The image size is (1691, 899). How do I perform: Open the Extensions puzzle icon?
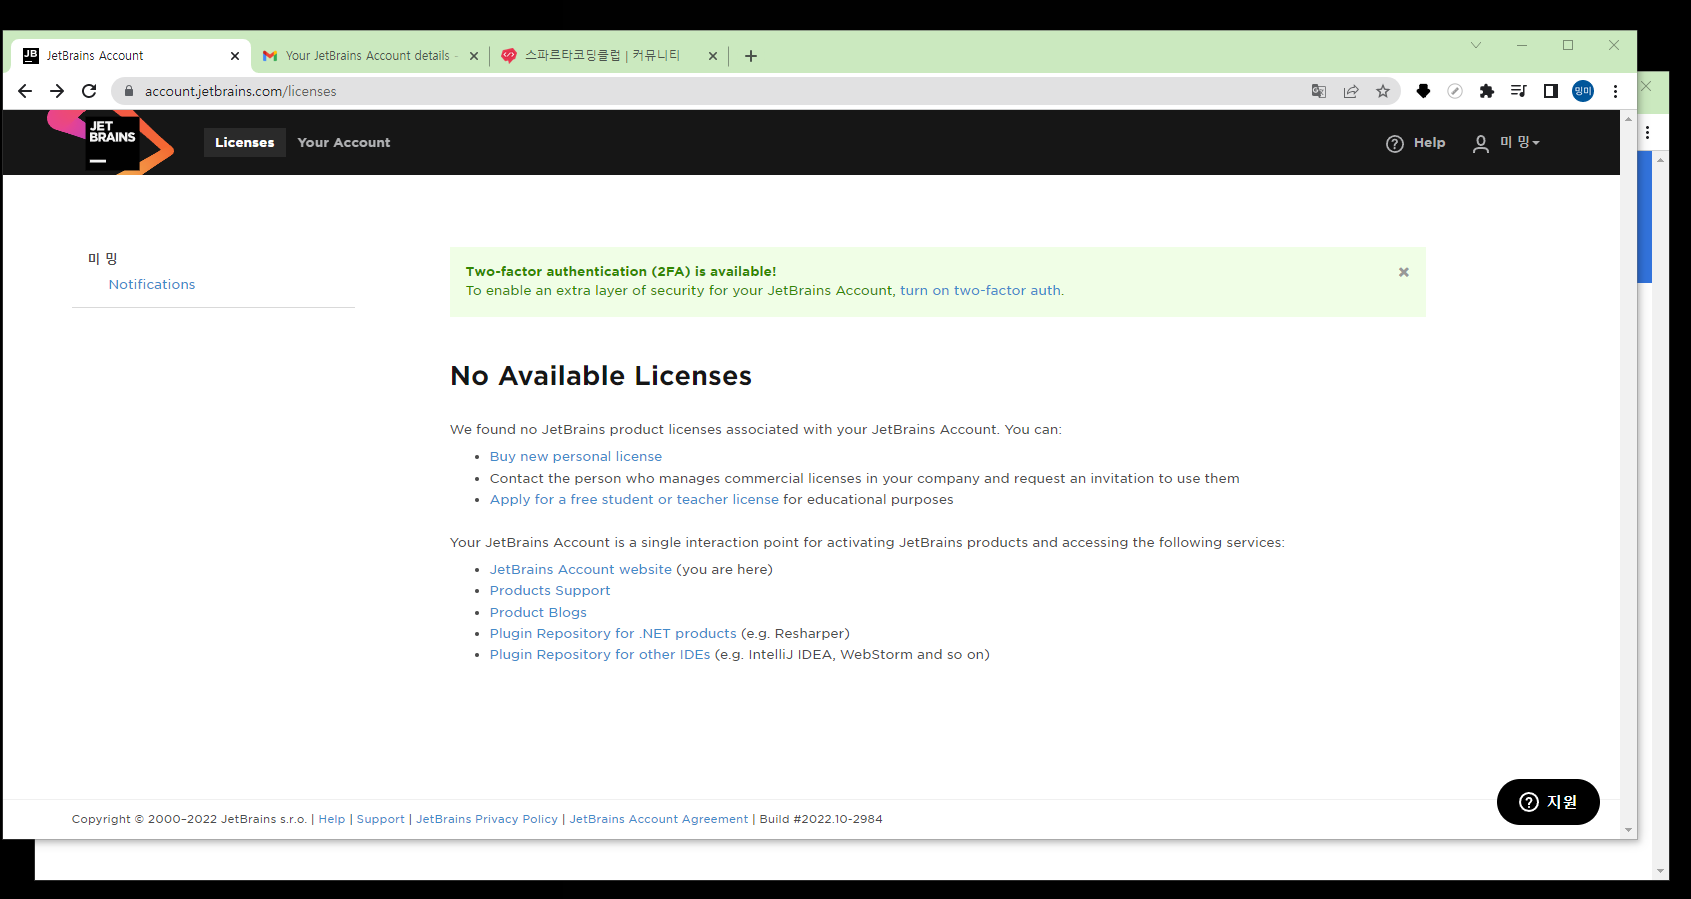click(1487, 91)
